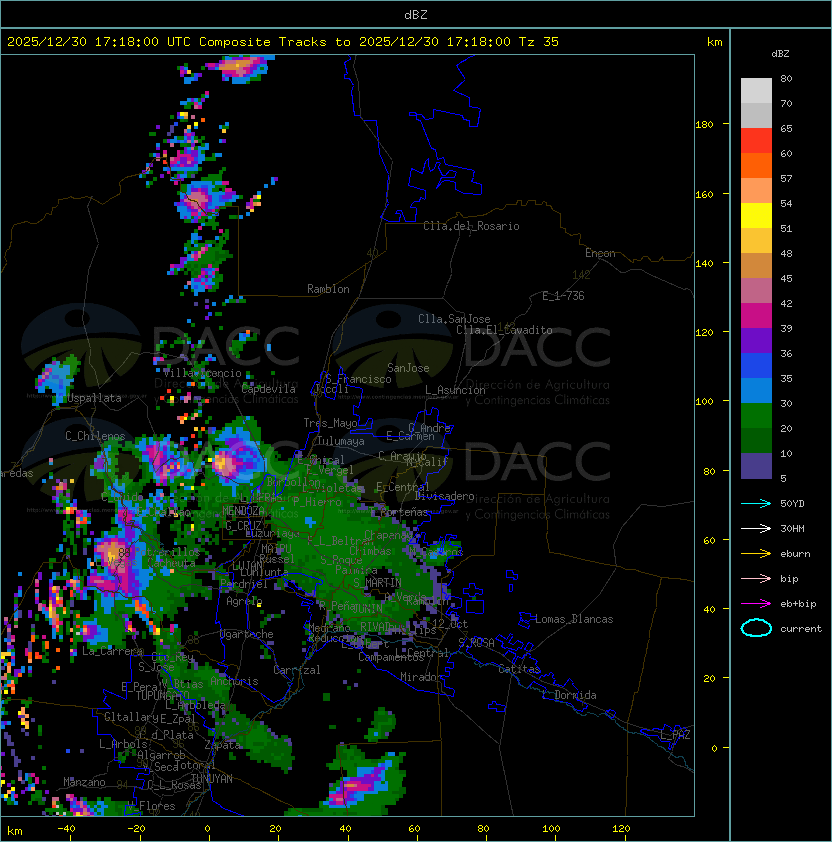Click the 'L_PAZ' map label
Screen dimensions: 832x842
(675, 735)
